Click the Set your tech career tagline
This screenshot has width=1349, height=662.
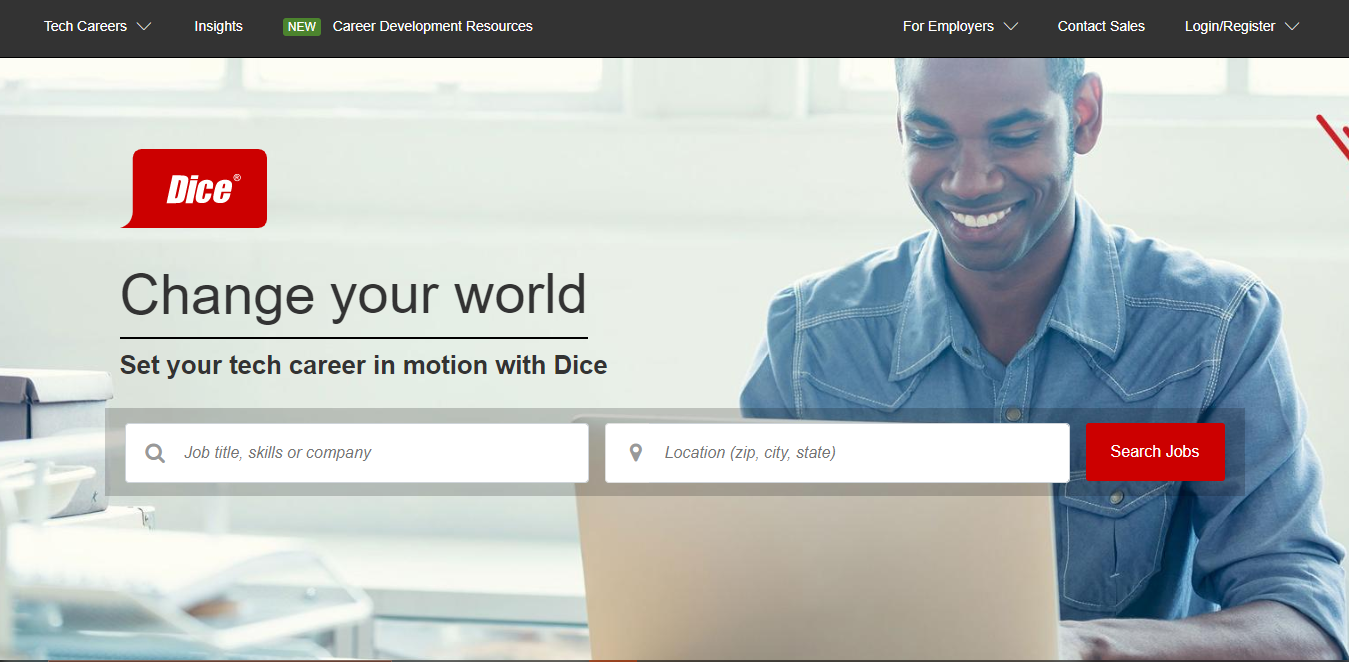click(x=363, y=364)
